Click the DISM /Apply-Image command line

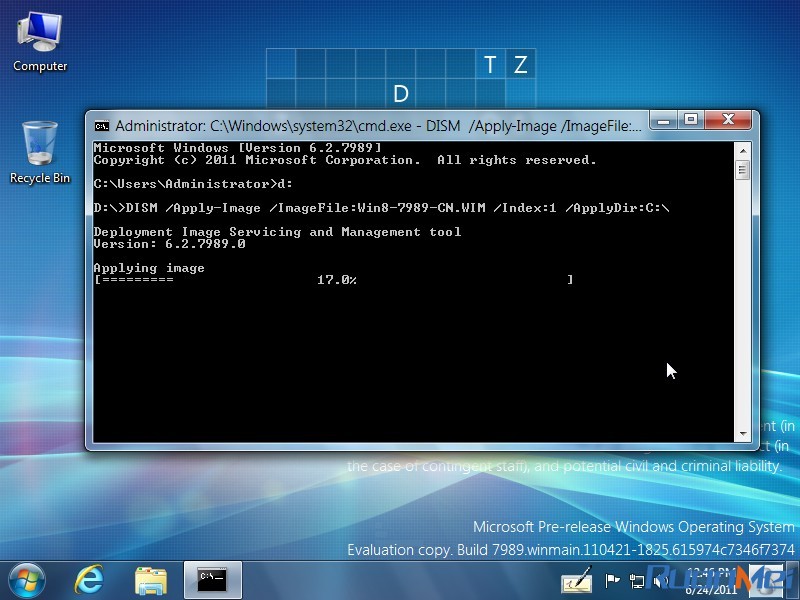pos(381,208)
